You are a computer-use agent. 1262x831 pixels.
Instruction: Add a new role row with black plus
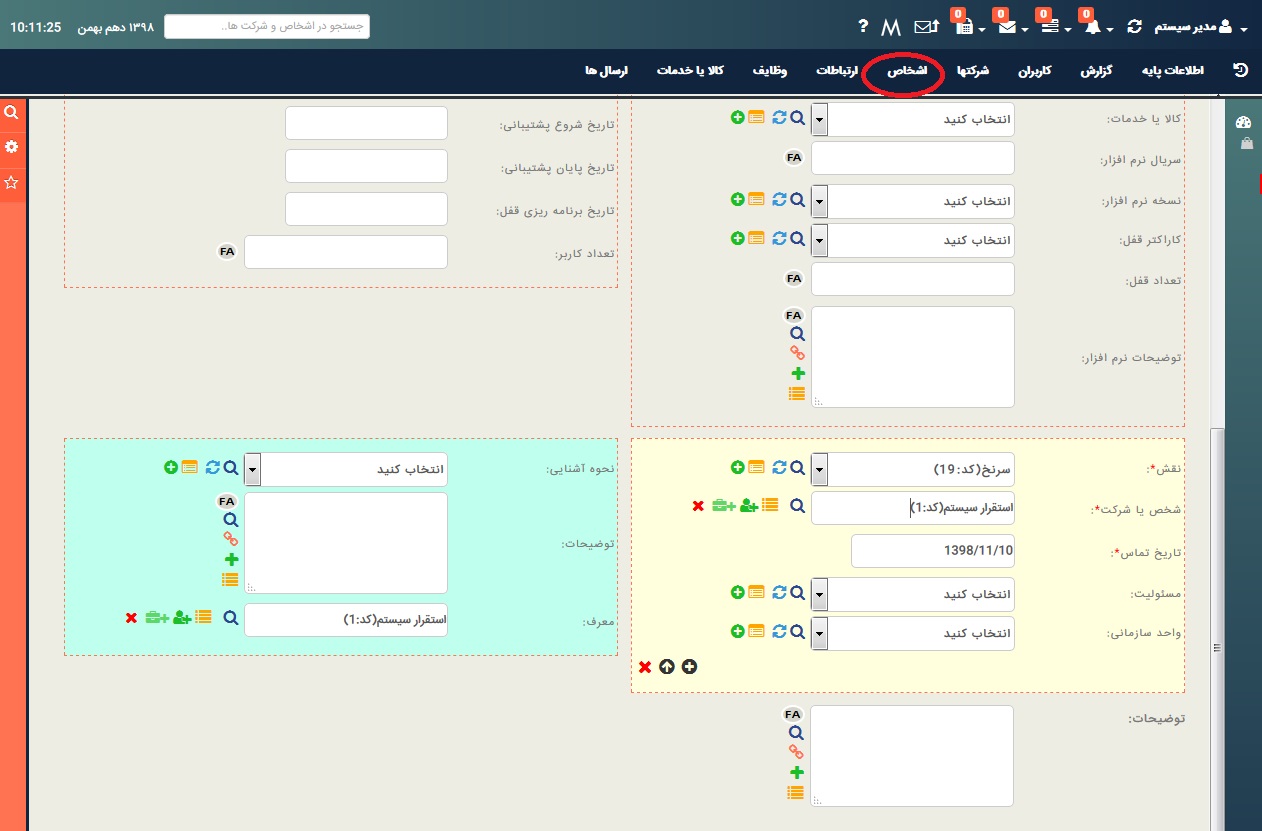(689, 667)
